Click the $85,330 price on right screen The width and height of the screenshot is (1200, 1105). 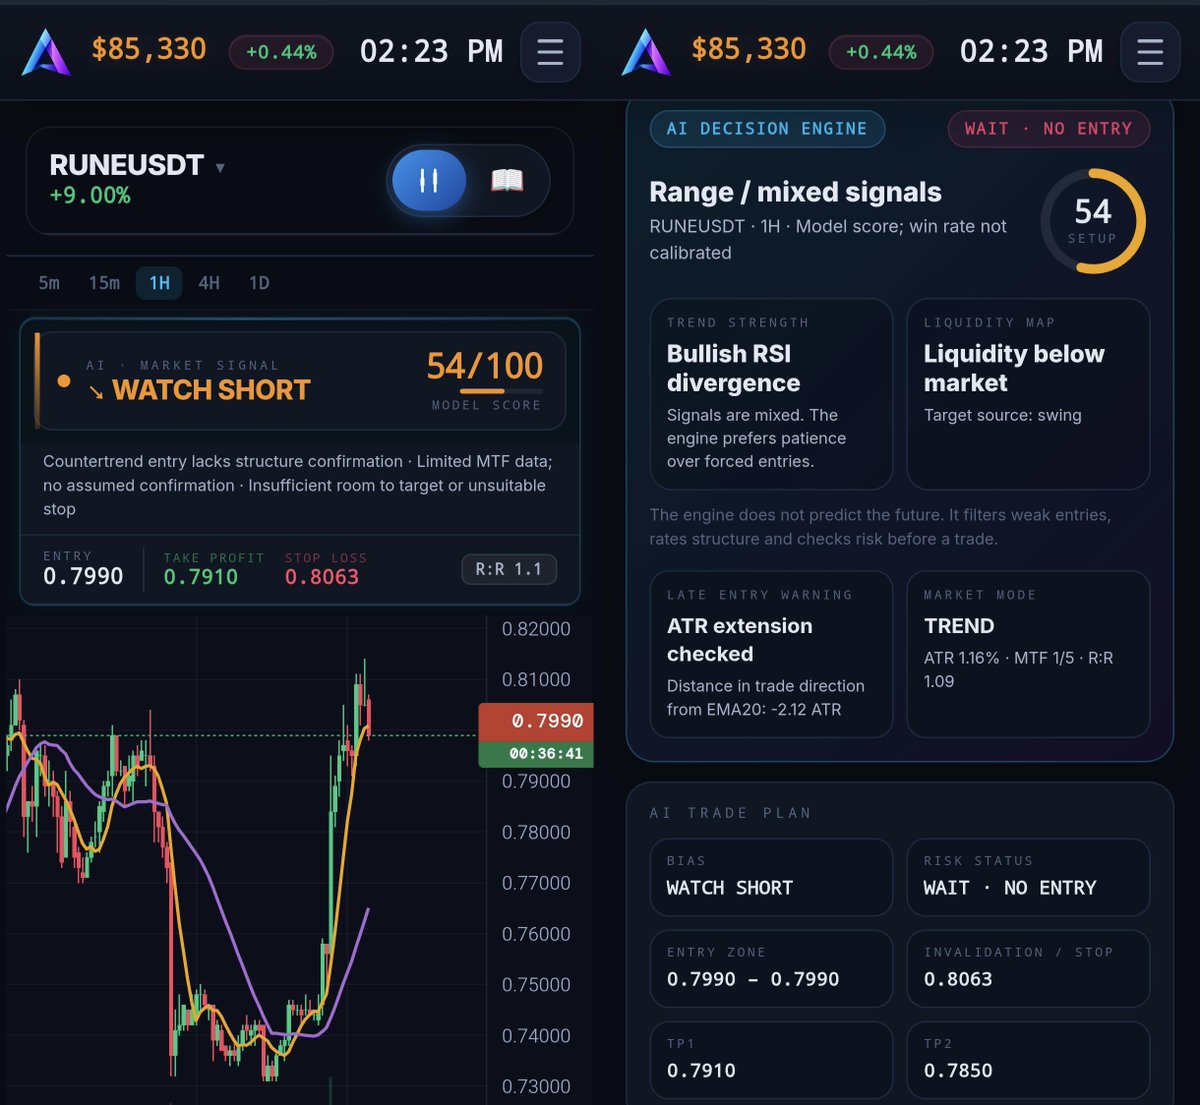coord(749,49)
